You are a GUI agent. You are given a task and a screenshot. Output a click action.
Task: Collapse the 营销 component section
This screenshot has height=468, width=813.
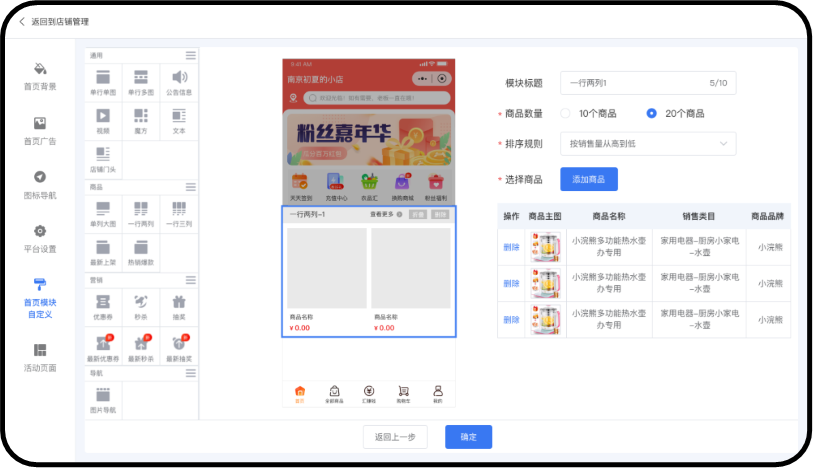click(x=190, y=280)
